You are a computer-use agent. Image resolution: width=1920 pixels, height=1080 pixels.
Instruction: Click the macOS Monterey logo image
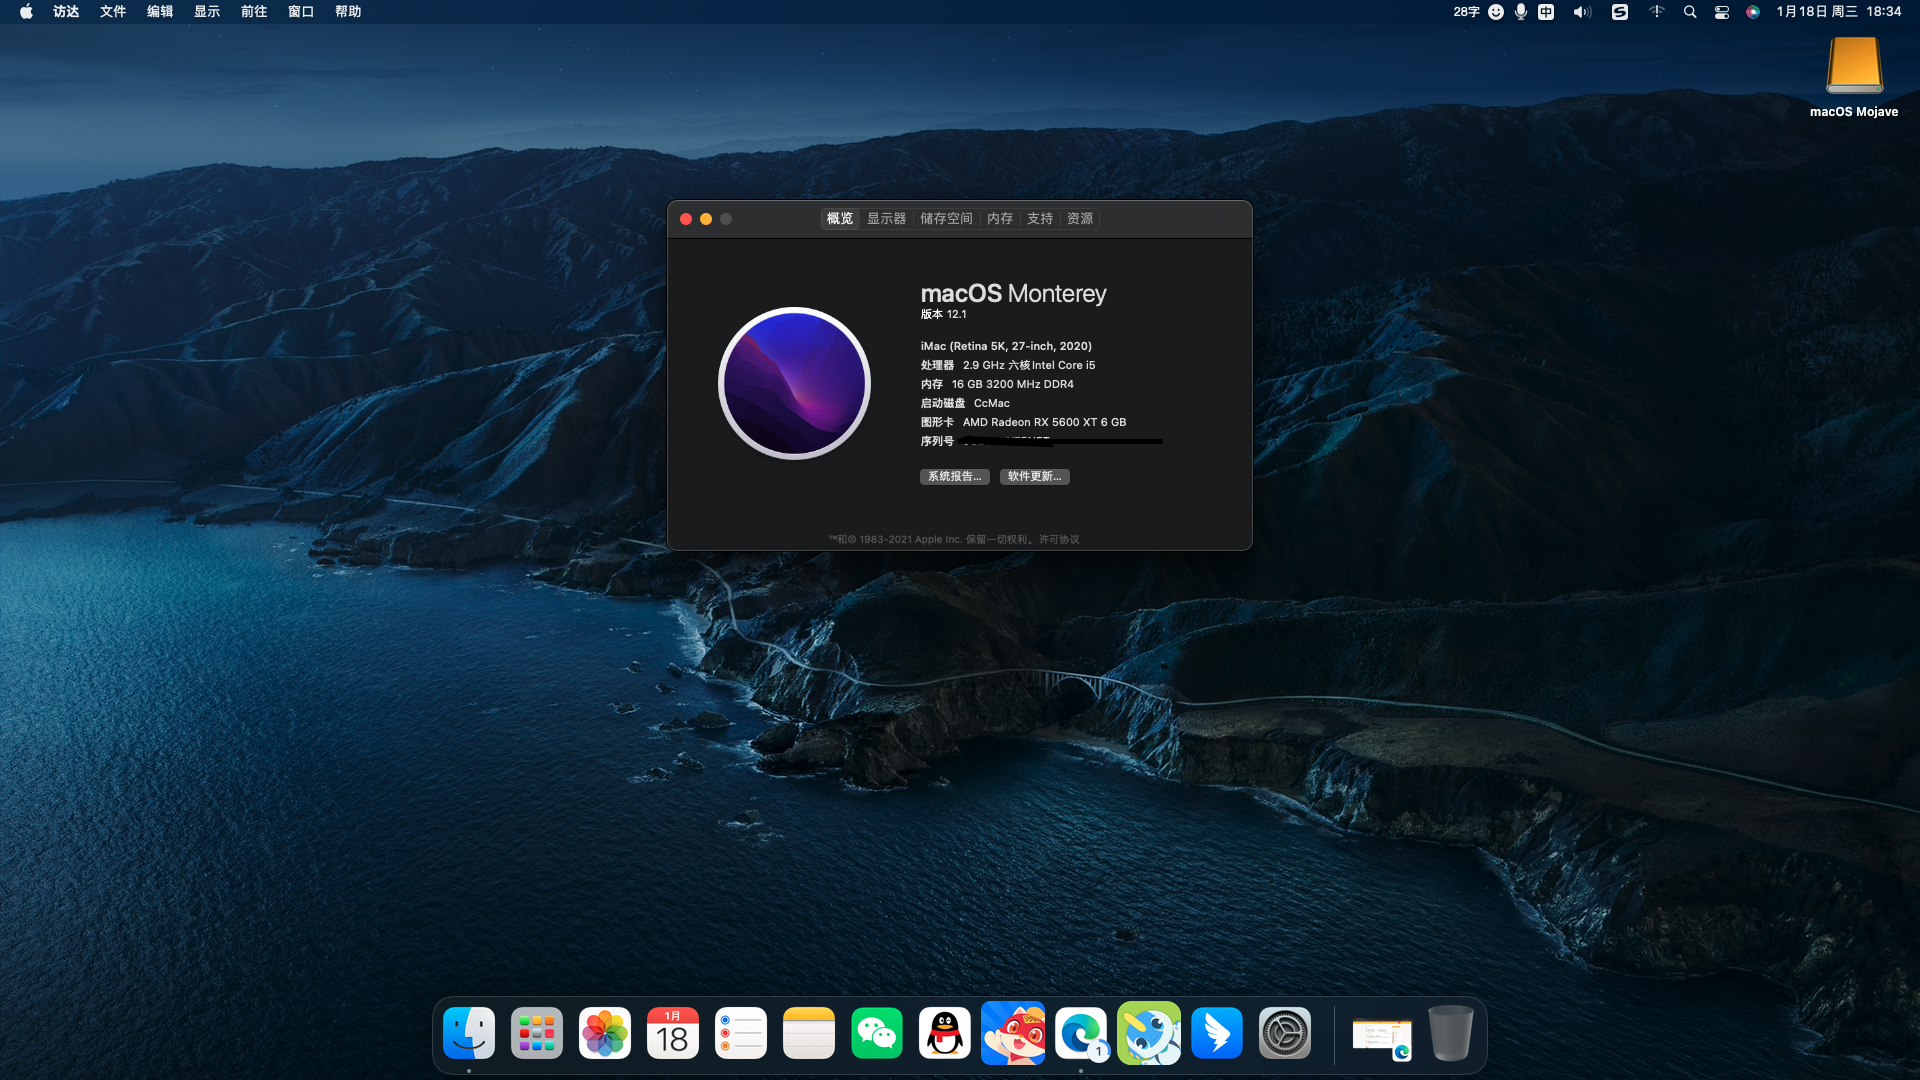click(795, 383)
